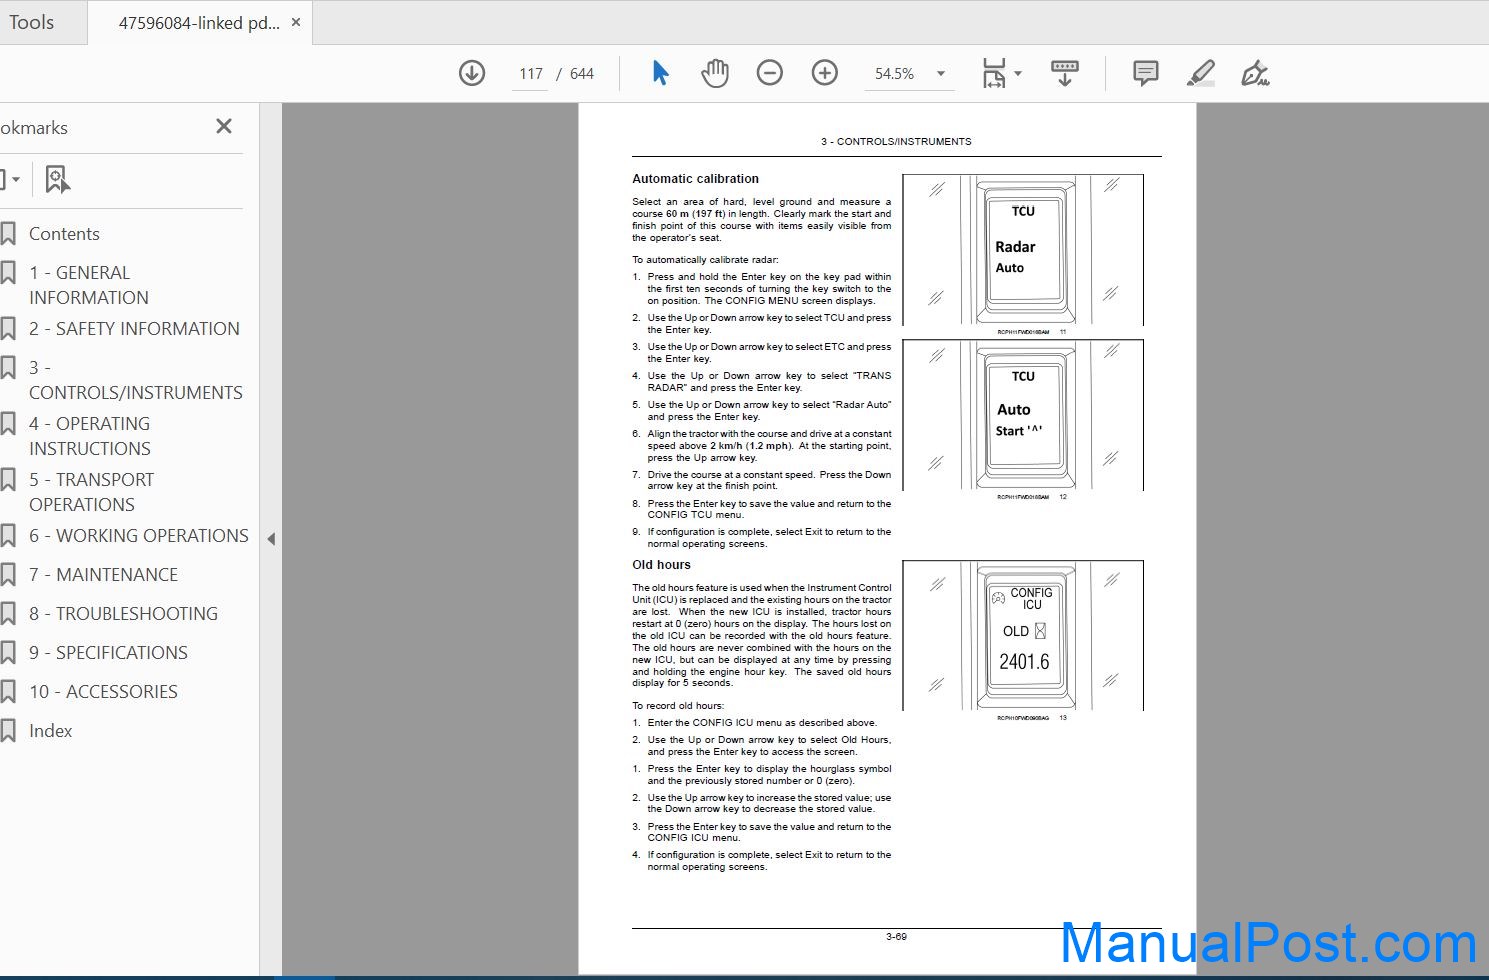1489x980 pixels.
Task: Open the 5 - TRANSPORT OPERATIONS bookmark
Action: click(91, 492)
